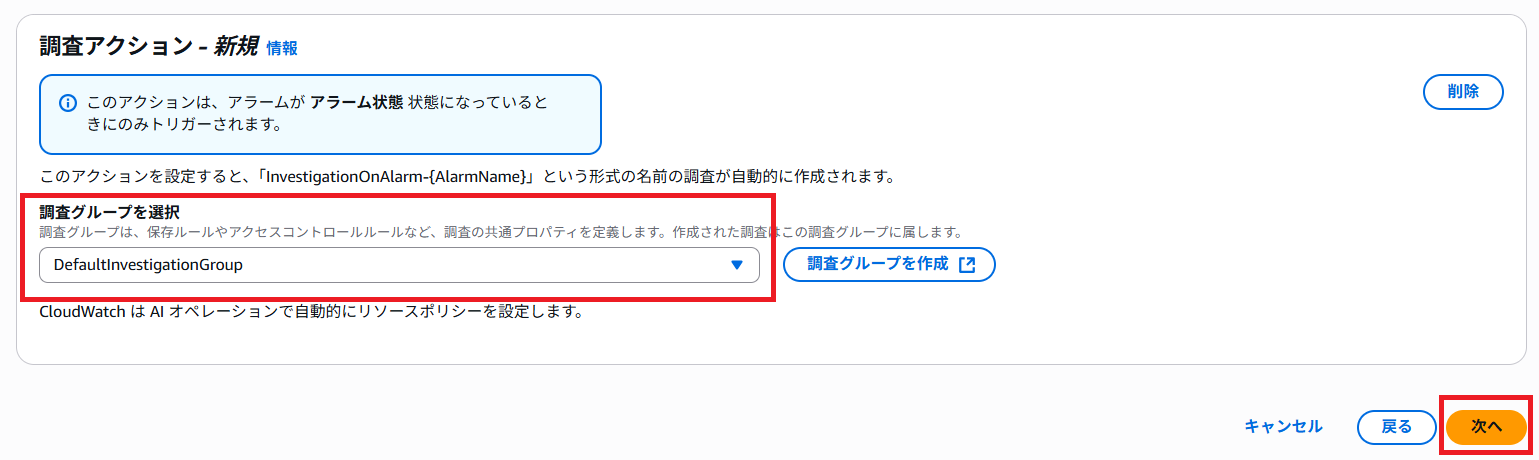Proceed with the orange 次へ button

pyautogui.click(x=1486, y=426)
